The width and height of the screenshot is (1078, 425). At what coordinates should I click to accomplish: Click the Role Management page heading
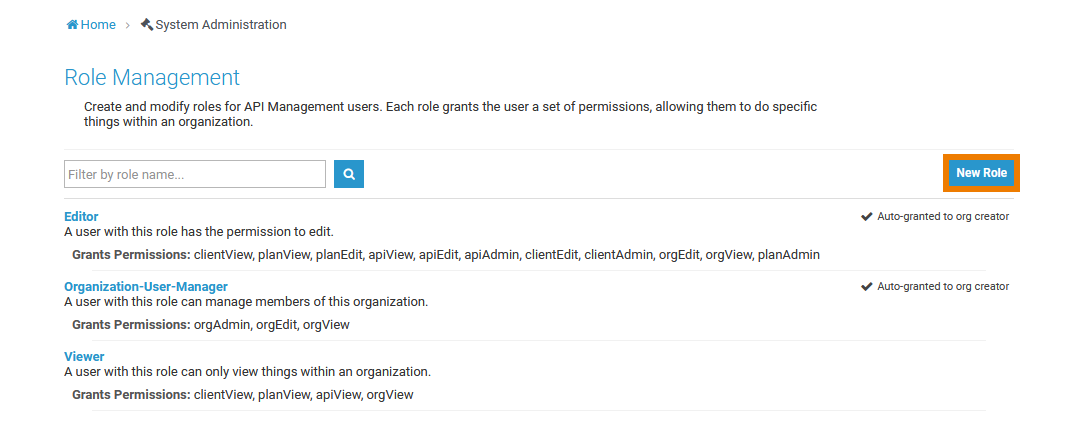(152, 78)
